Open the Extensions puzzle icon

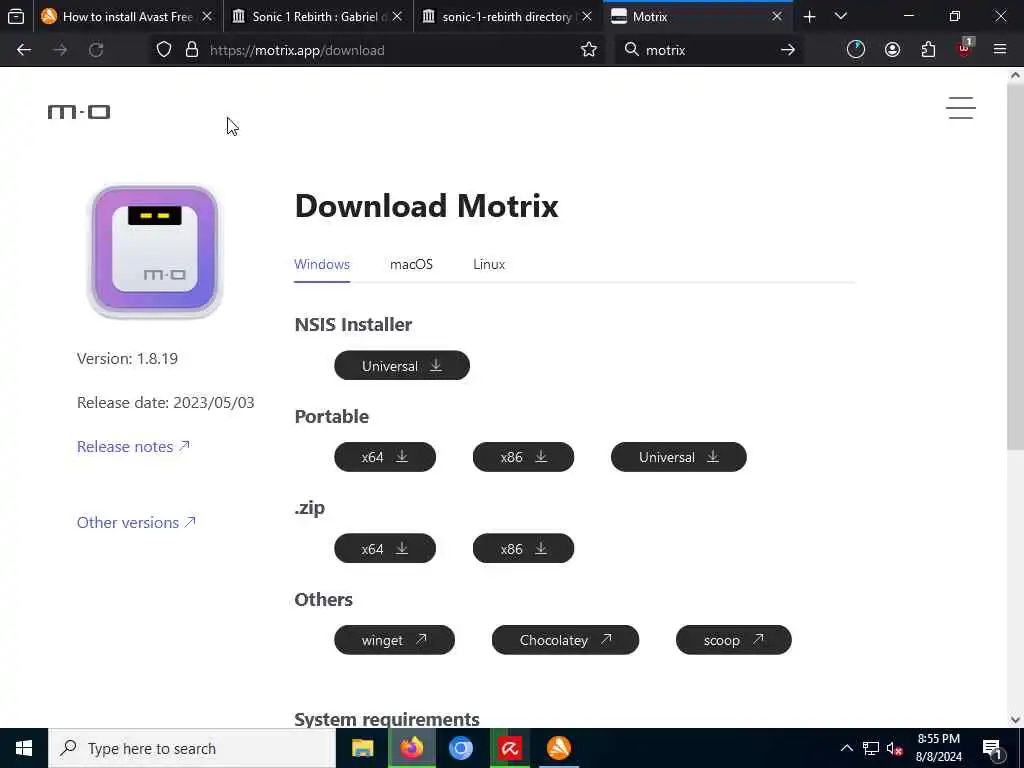(x=928, y=50)
